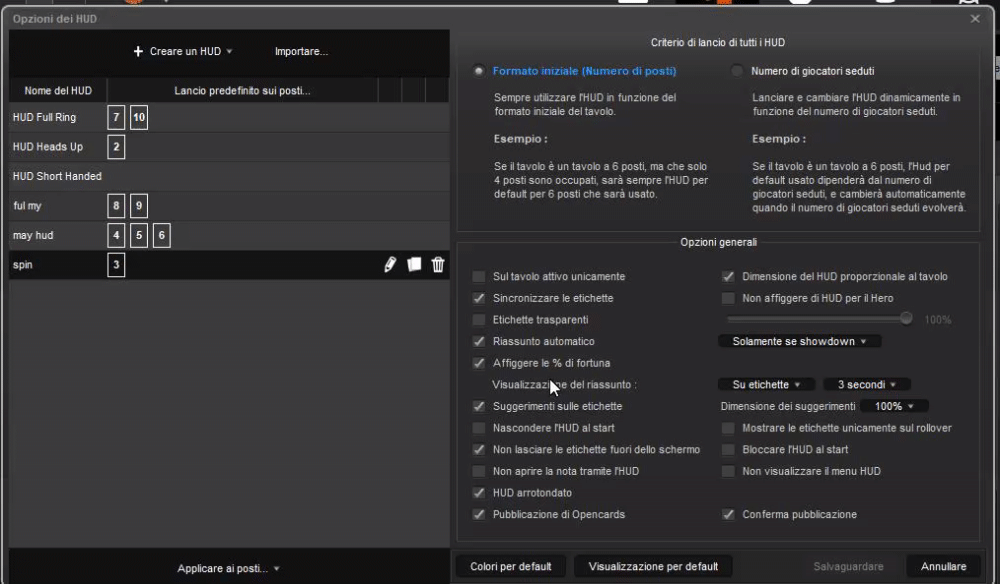Select Numero di giocatori seduti radio
1000x584 pixels.
tap(737, 71)
